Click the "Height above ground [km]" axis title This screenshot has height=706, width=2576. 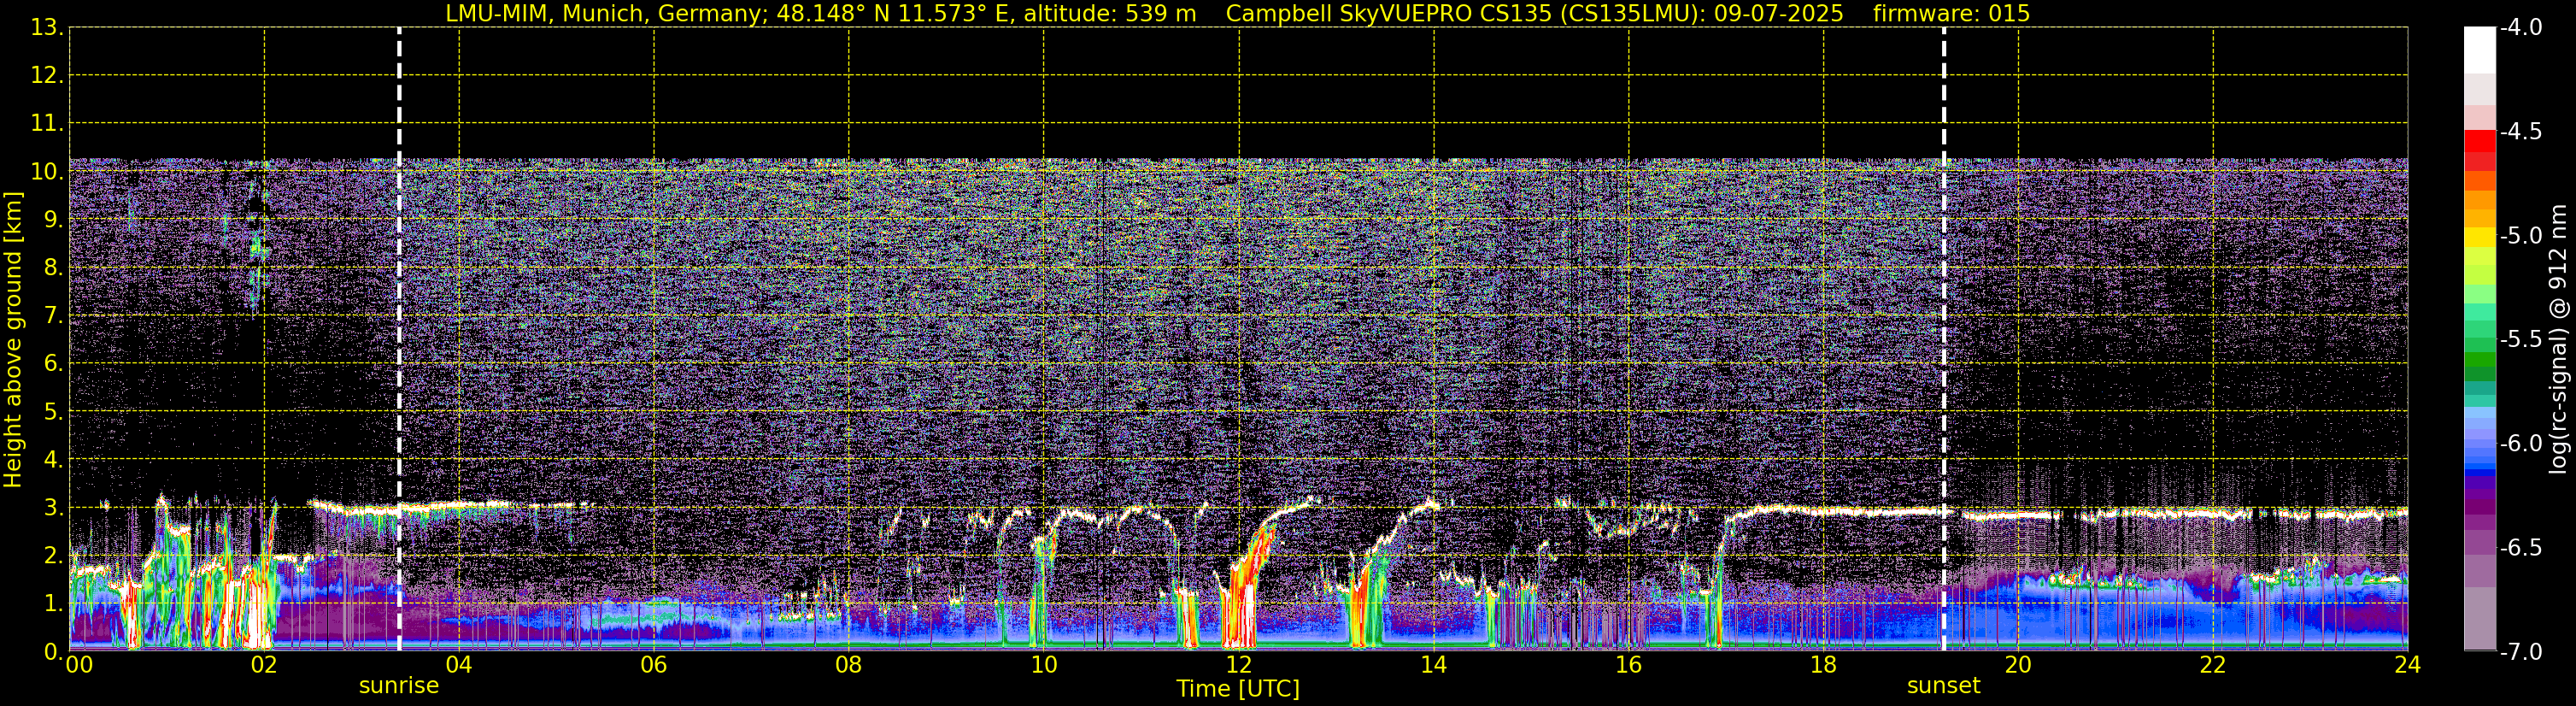[x=13, y=340]
